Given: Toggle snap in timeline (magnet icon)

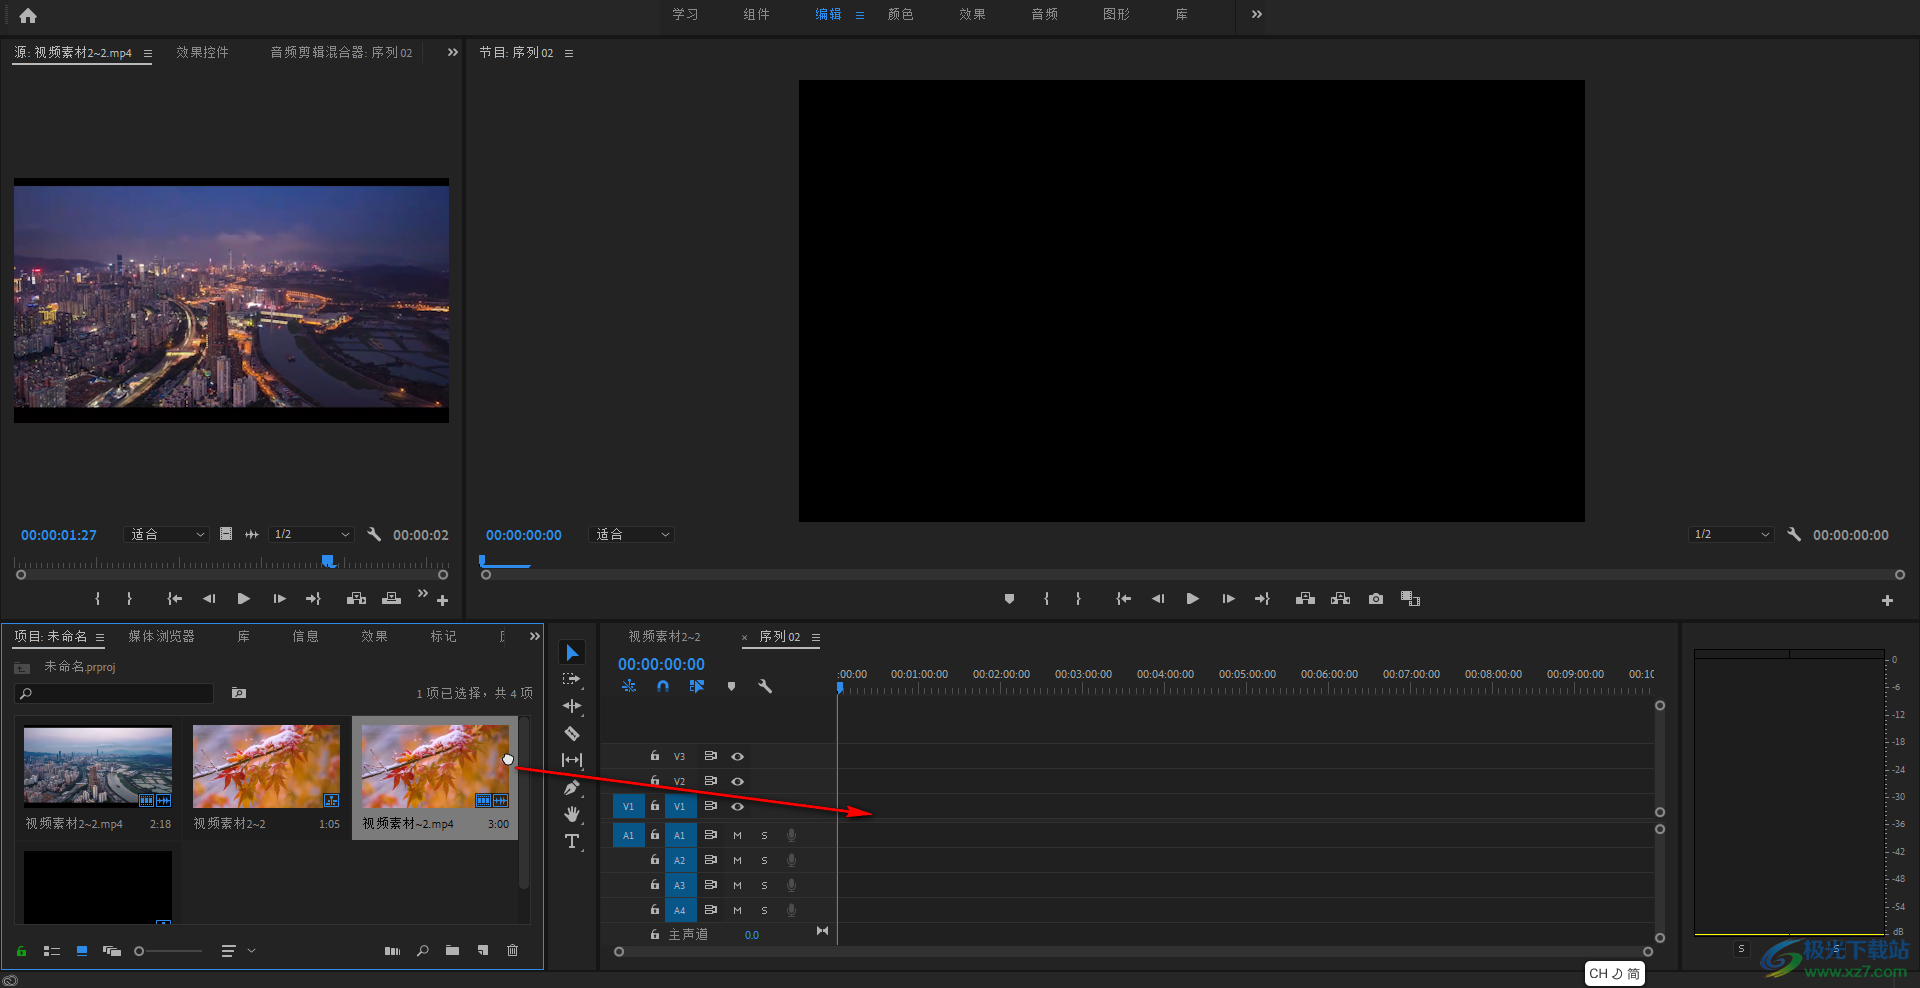Looking at the screenshot, I should coord(662,686).
